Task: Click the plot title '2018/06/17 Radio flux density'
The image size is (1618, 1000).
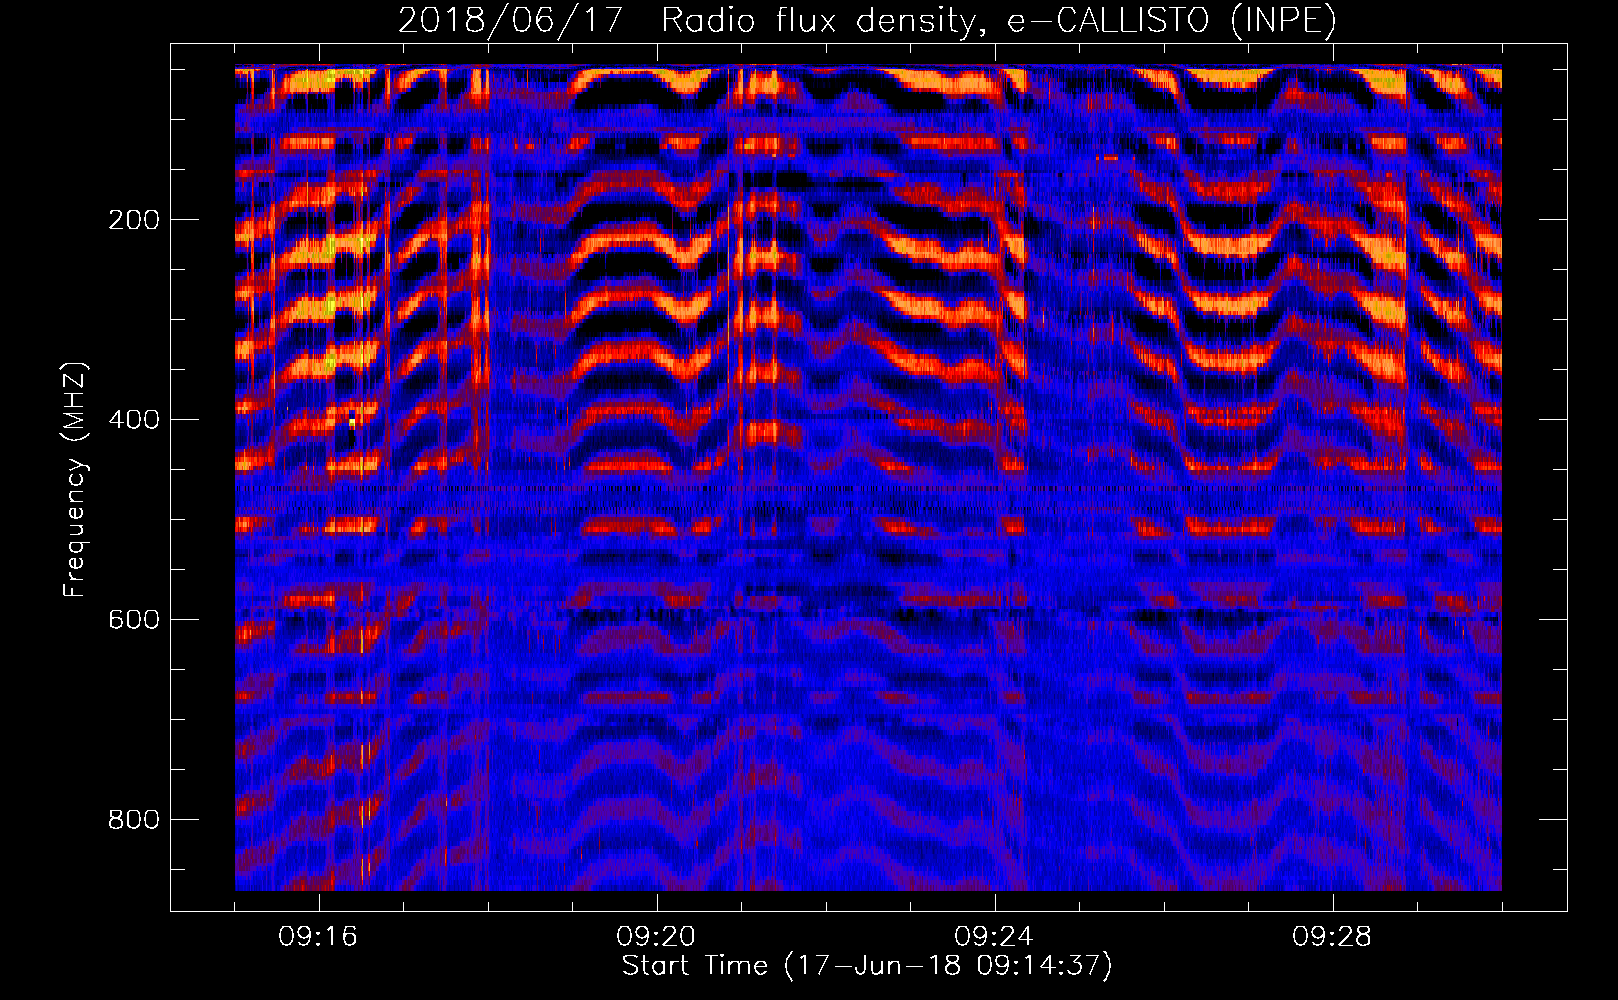Action: (867, 21)
